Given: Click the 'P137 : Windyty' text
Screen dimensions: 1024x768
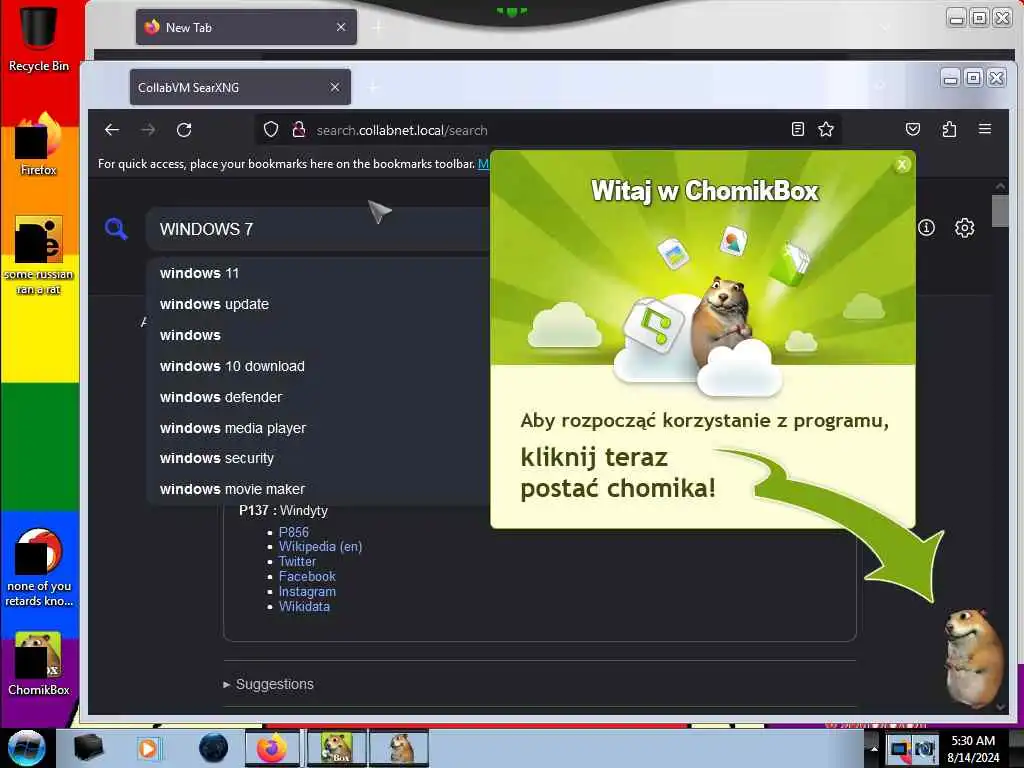Looking at the screenshot, I should point(283,510).
